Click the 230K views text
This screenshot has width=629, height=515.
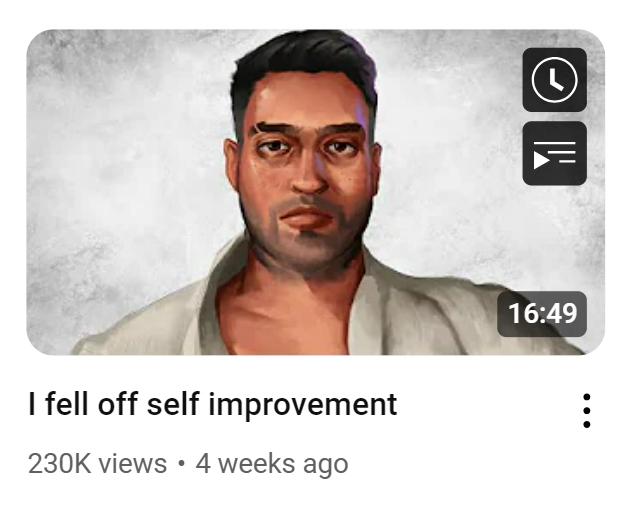[97, 464]
